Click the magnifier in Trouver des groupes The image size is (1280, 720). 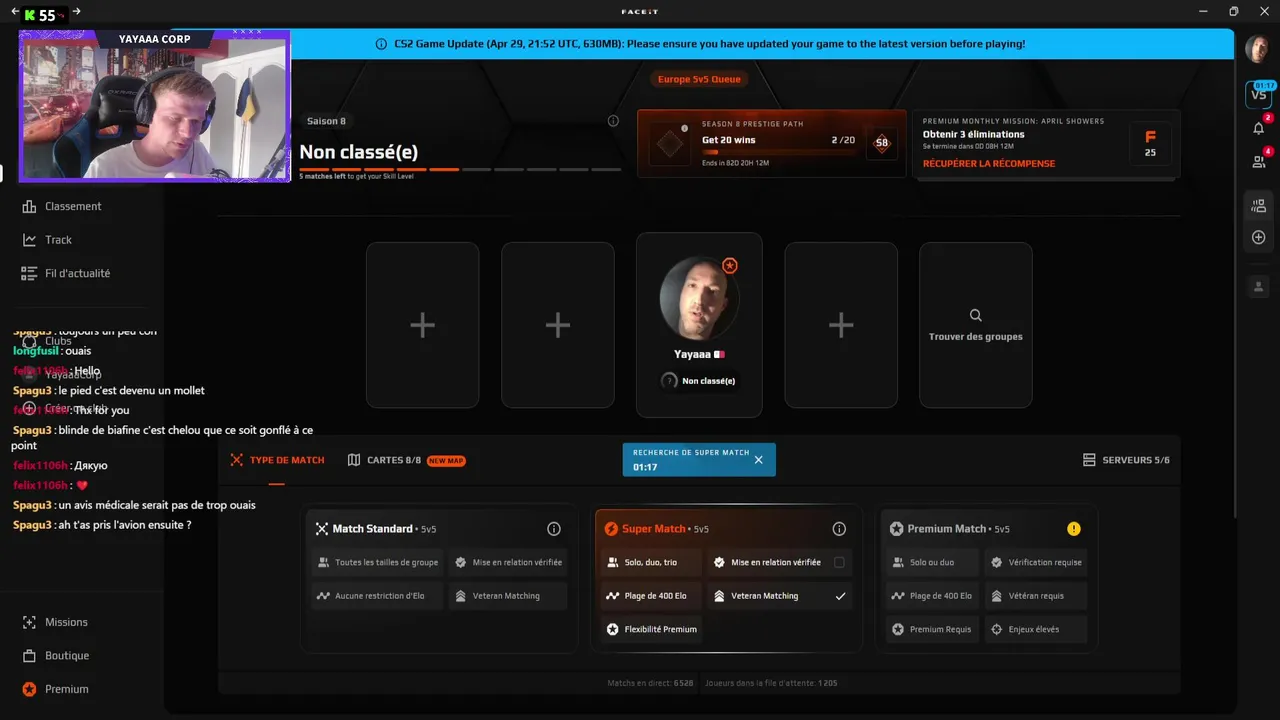coord(976,315)
